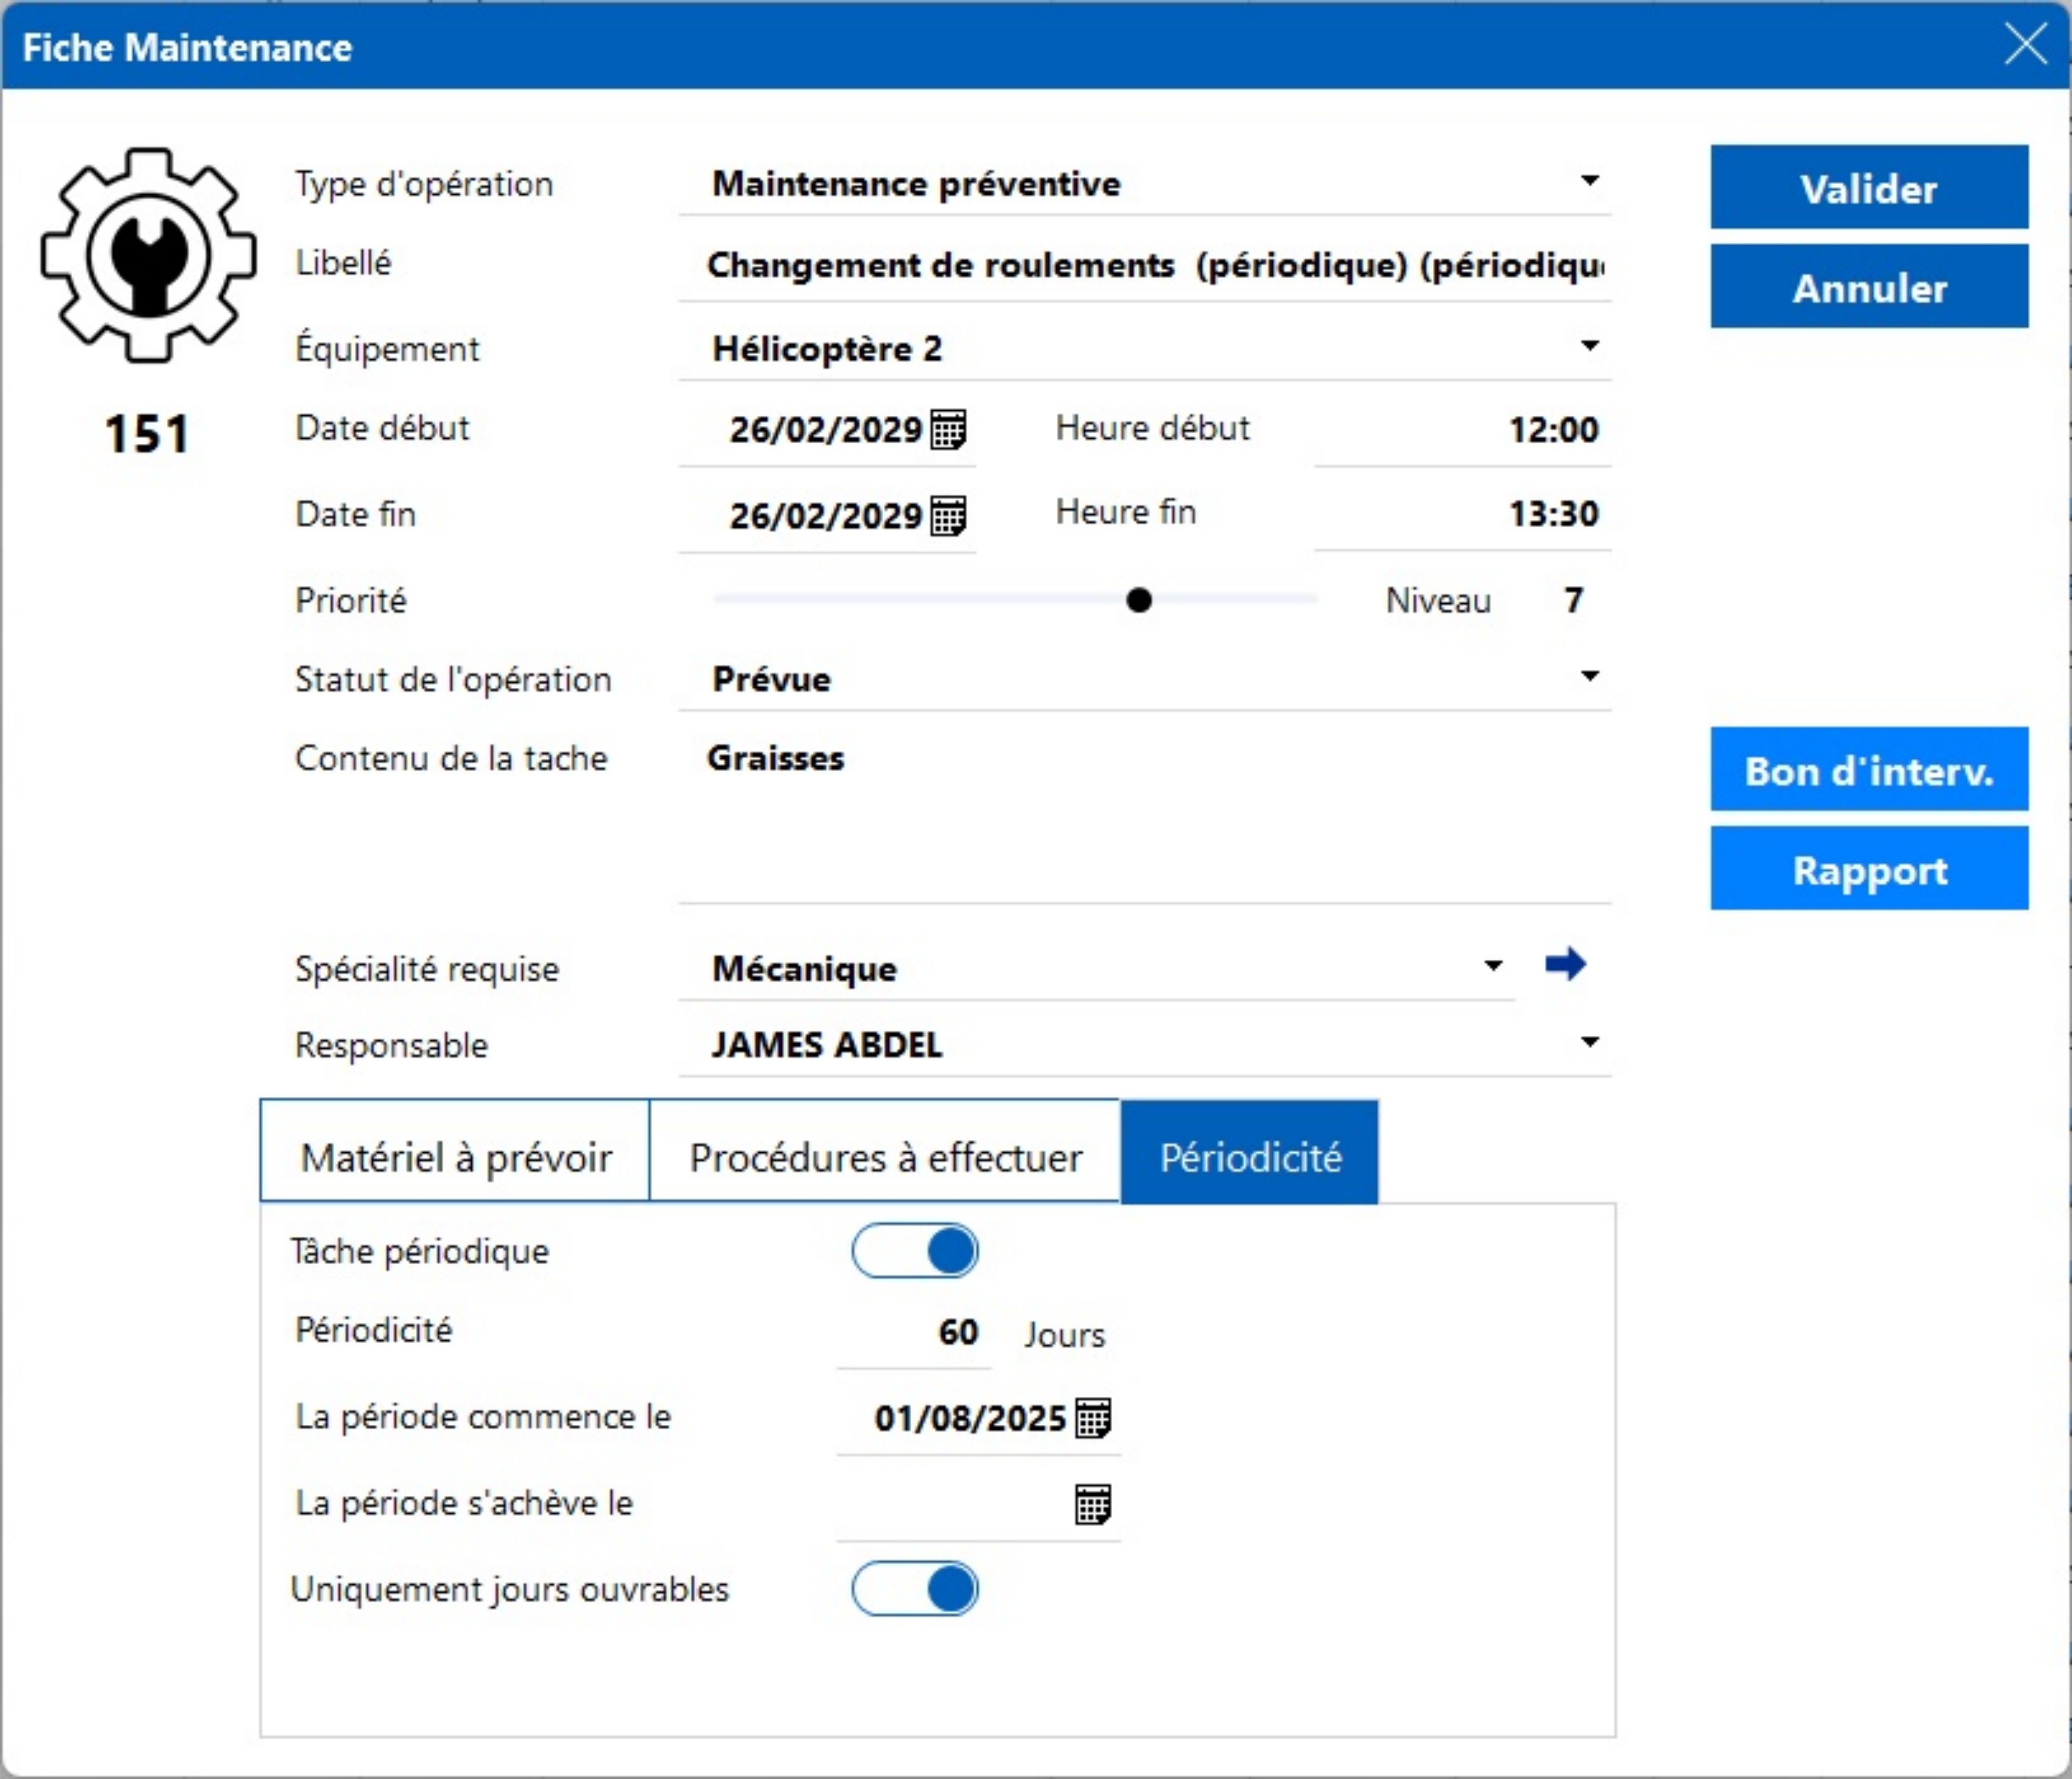
Task: Click the Valider button
Action: coord(1868,188)
